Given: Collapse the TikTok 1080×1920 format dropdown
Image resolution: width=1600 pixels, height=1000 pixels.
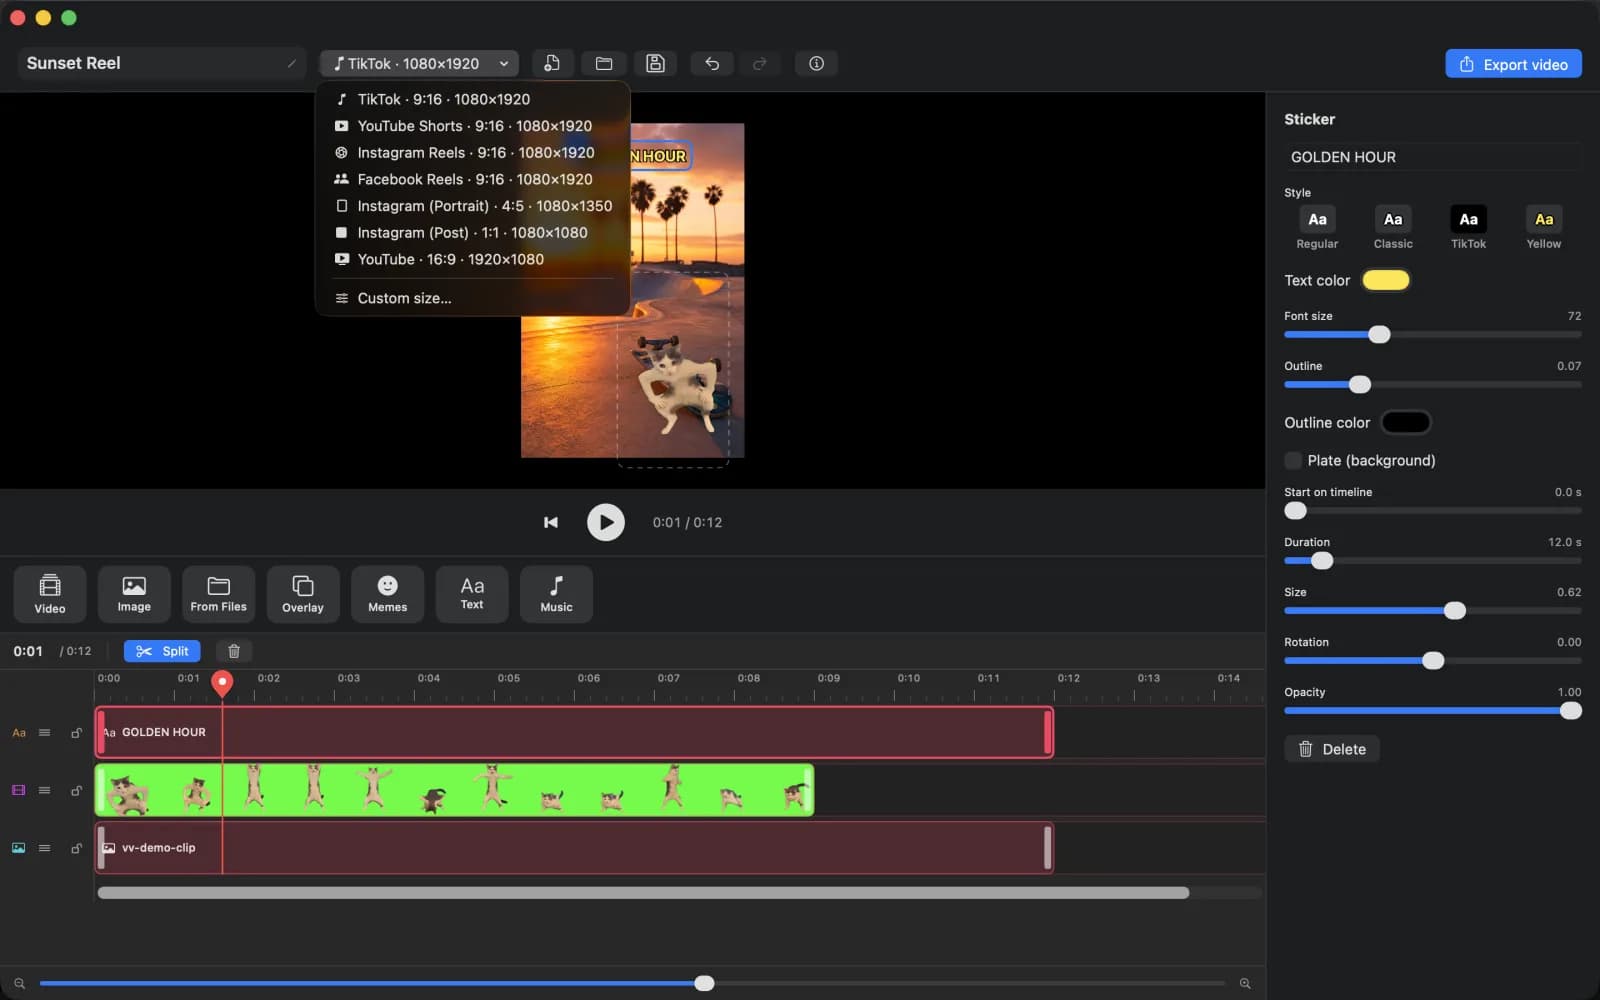Looking at the screenshot, I should pos(419,63).
